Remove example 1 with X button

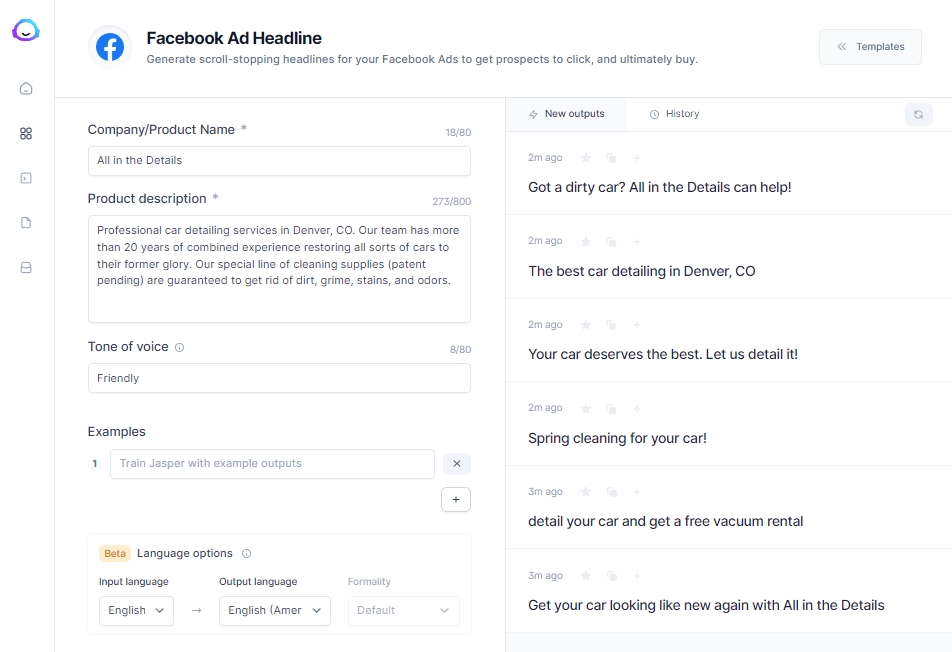tap(457, 464)
